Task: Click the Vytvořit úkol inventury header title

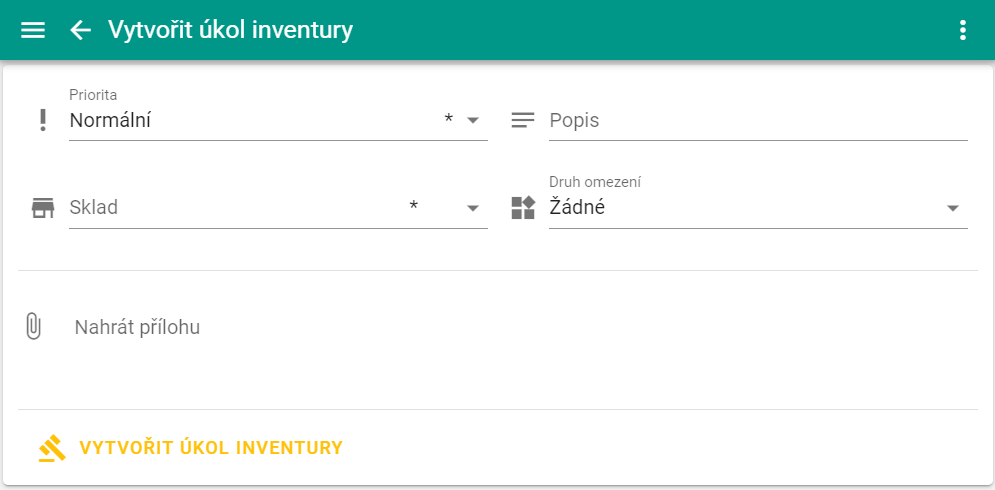Action: click(x=230, y=30)
